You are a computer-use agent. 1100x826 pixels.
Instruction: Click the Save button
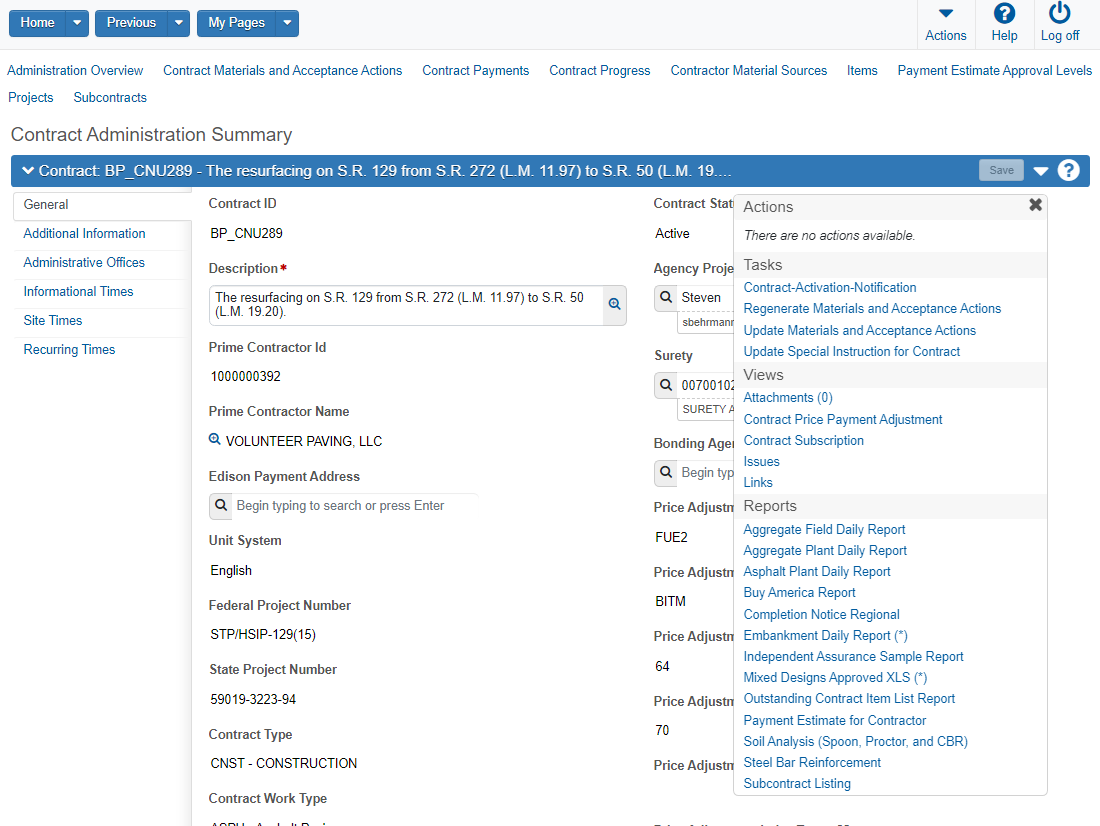(1001, 170)
